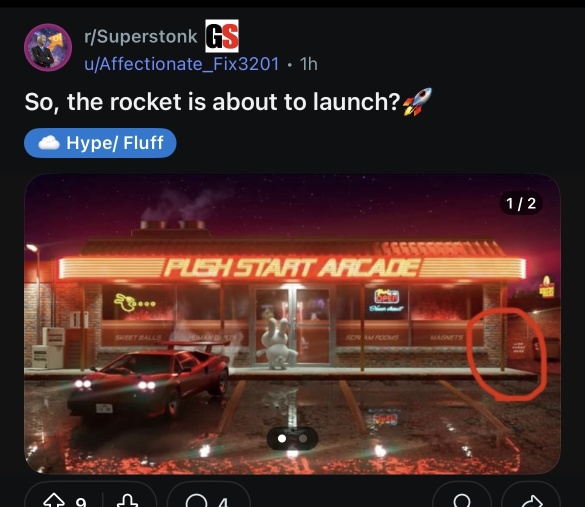Open the r/Superstonk community avatar
Viewport: 585px width, 507px height.
click(x=48, y=47)
